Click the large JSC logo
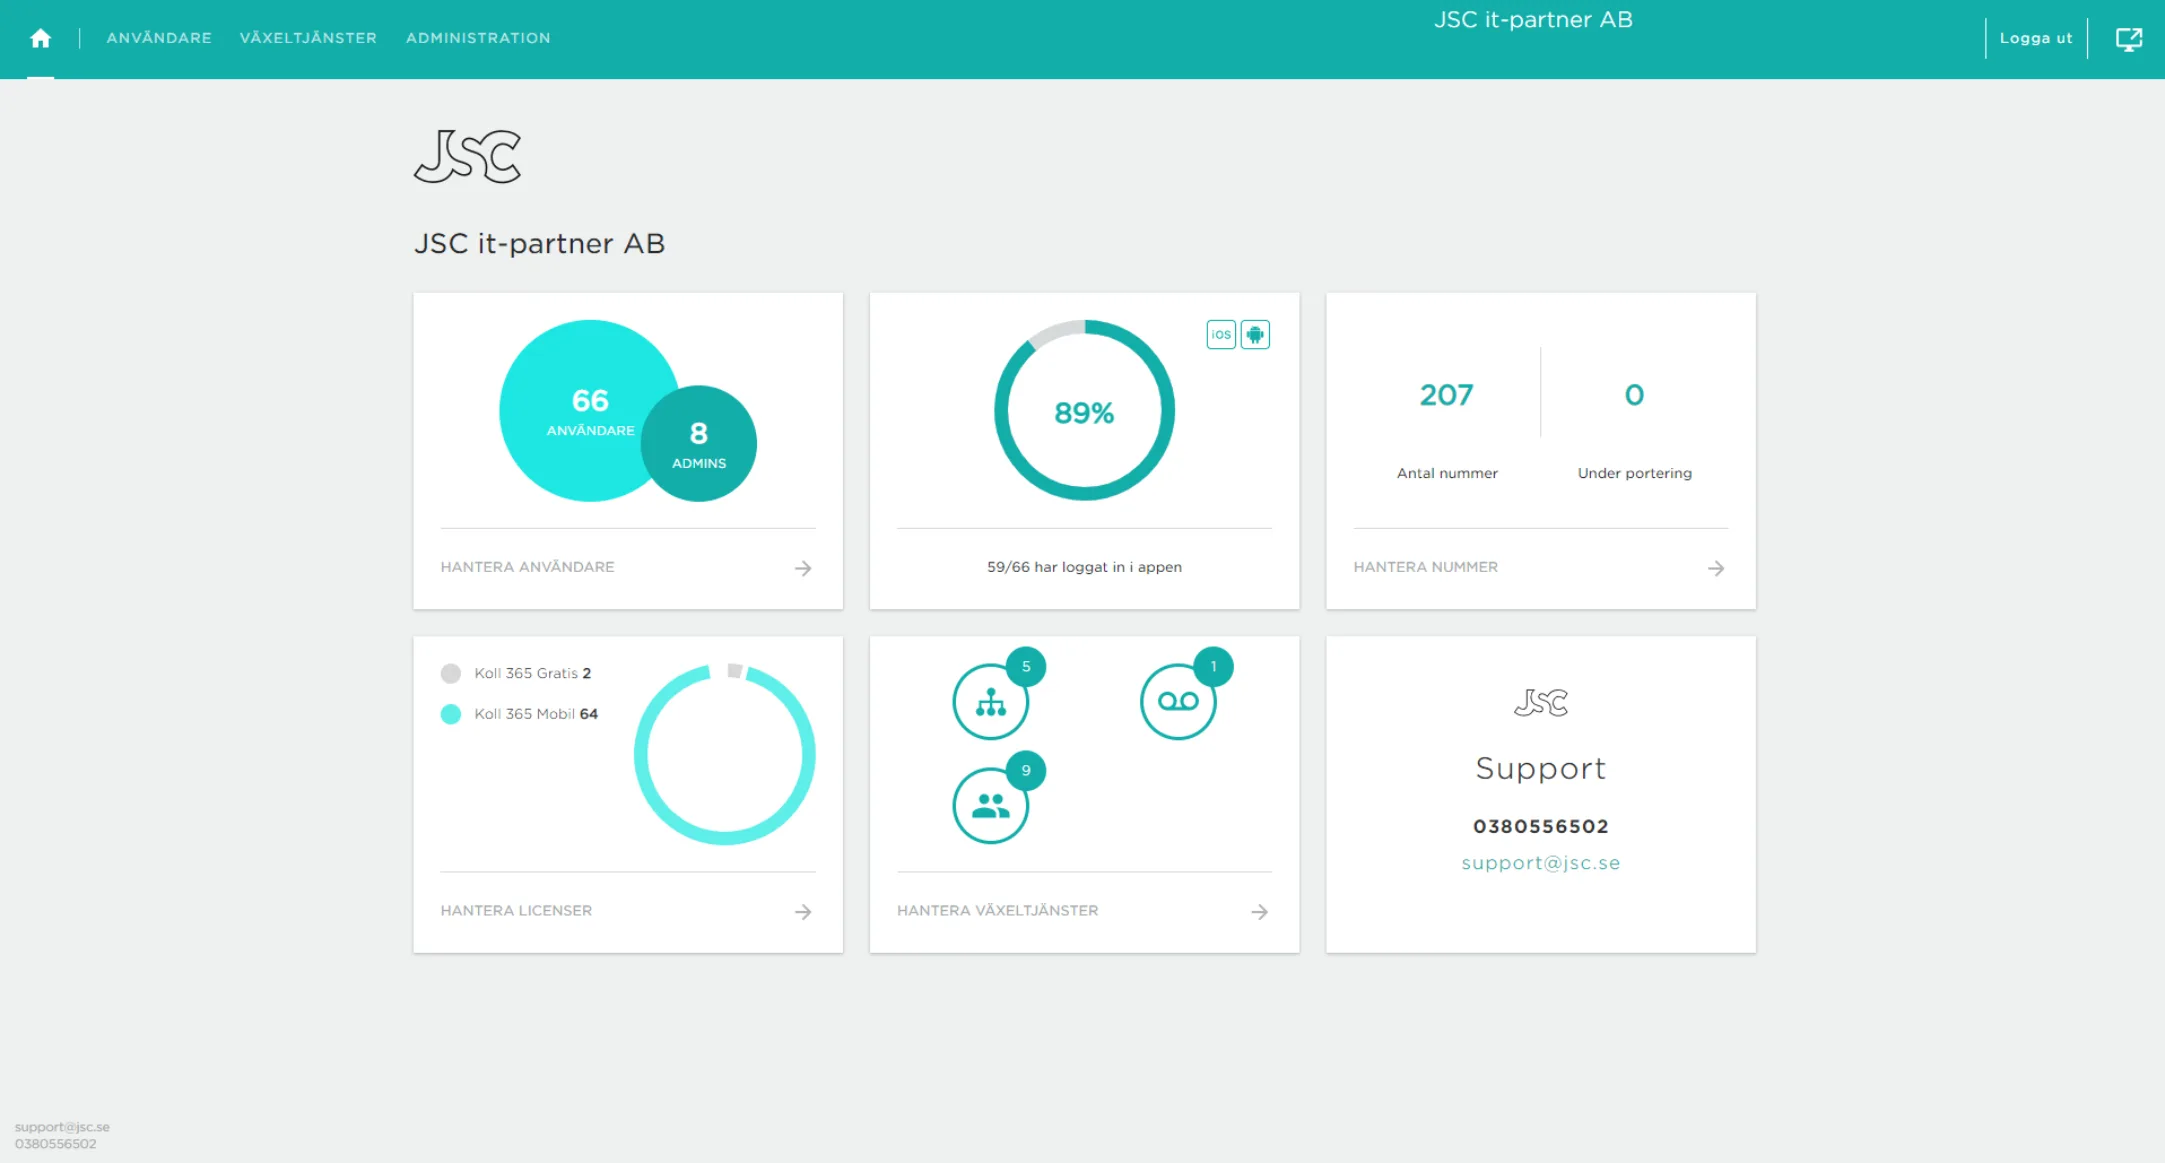2165x1163 pixels. point(468,156)
